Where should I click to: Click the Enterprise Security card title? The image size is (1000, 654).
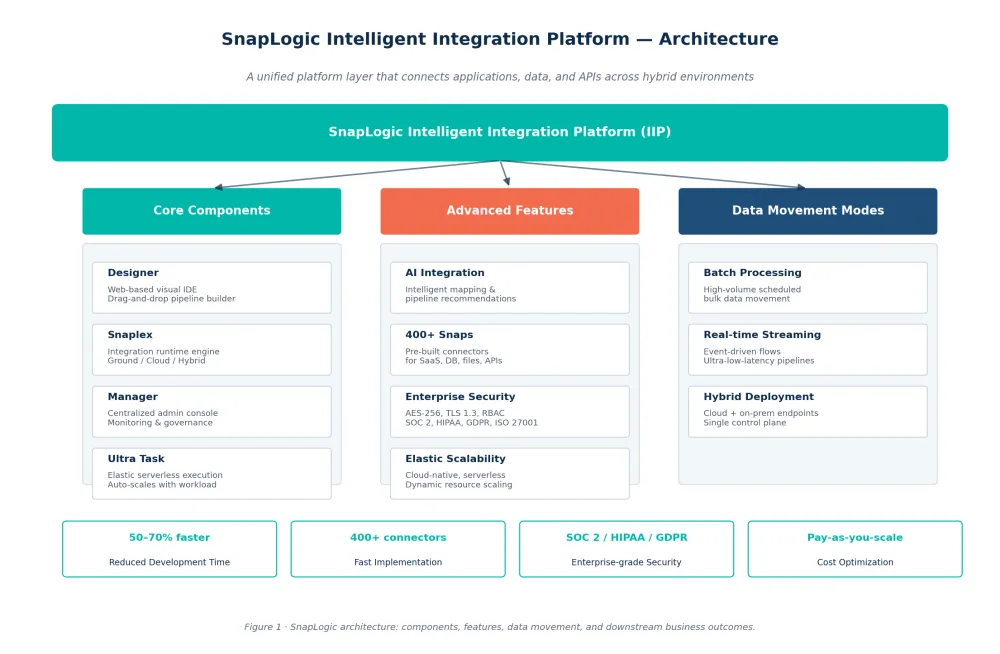[x=460, y=396]
